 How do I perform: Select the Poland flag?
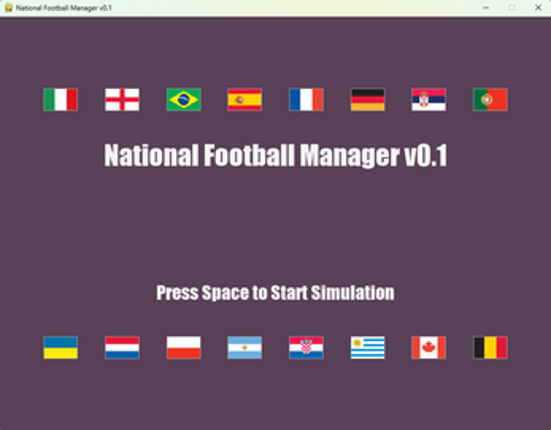click(184, 347)
